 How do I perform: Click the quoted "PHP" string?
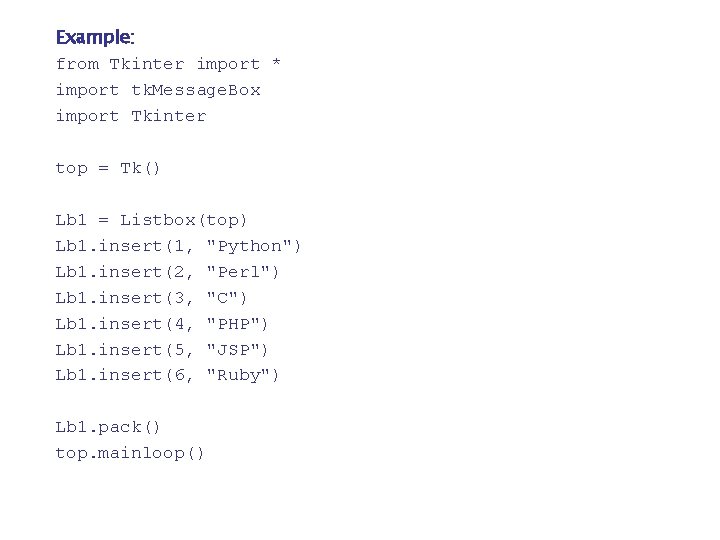point(237,324)
